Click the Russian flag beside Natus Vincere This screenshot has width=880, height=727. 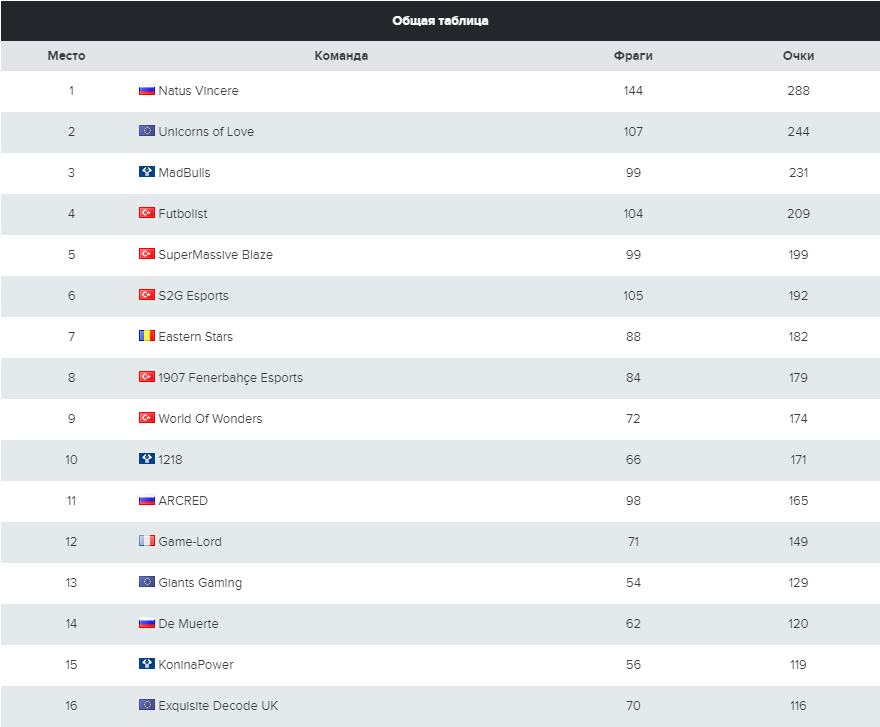(x=146, y=90)
